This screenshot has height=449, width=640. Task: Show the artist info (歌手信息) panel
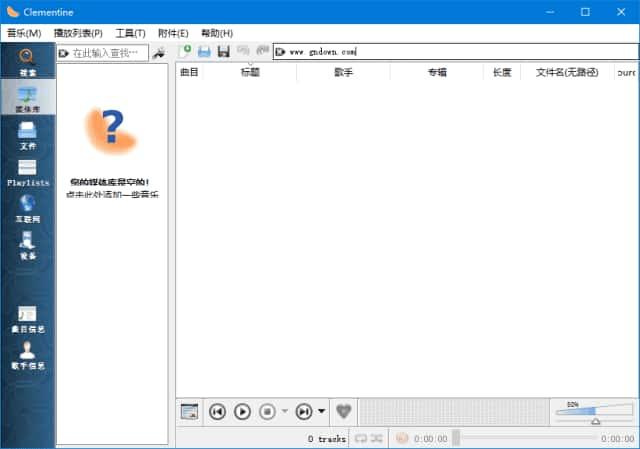tap(27, 355)
